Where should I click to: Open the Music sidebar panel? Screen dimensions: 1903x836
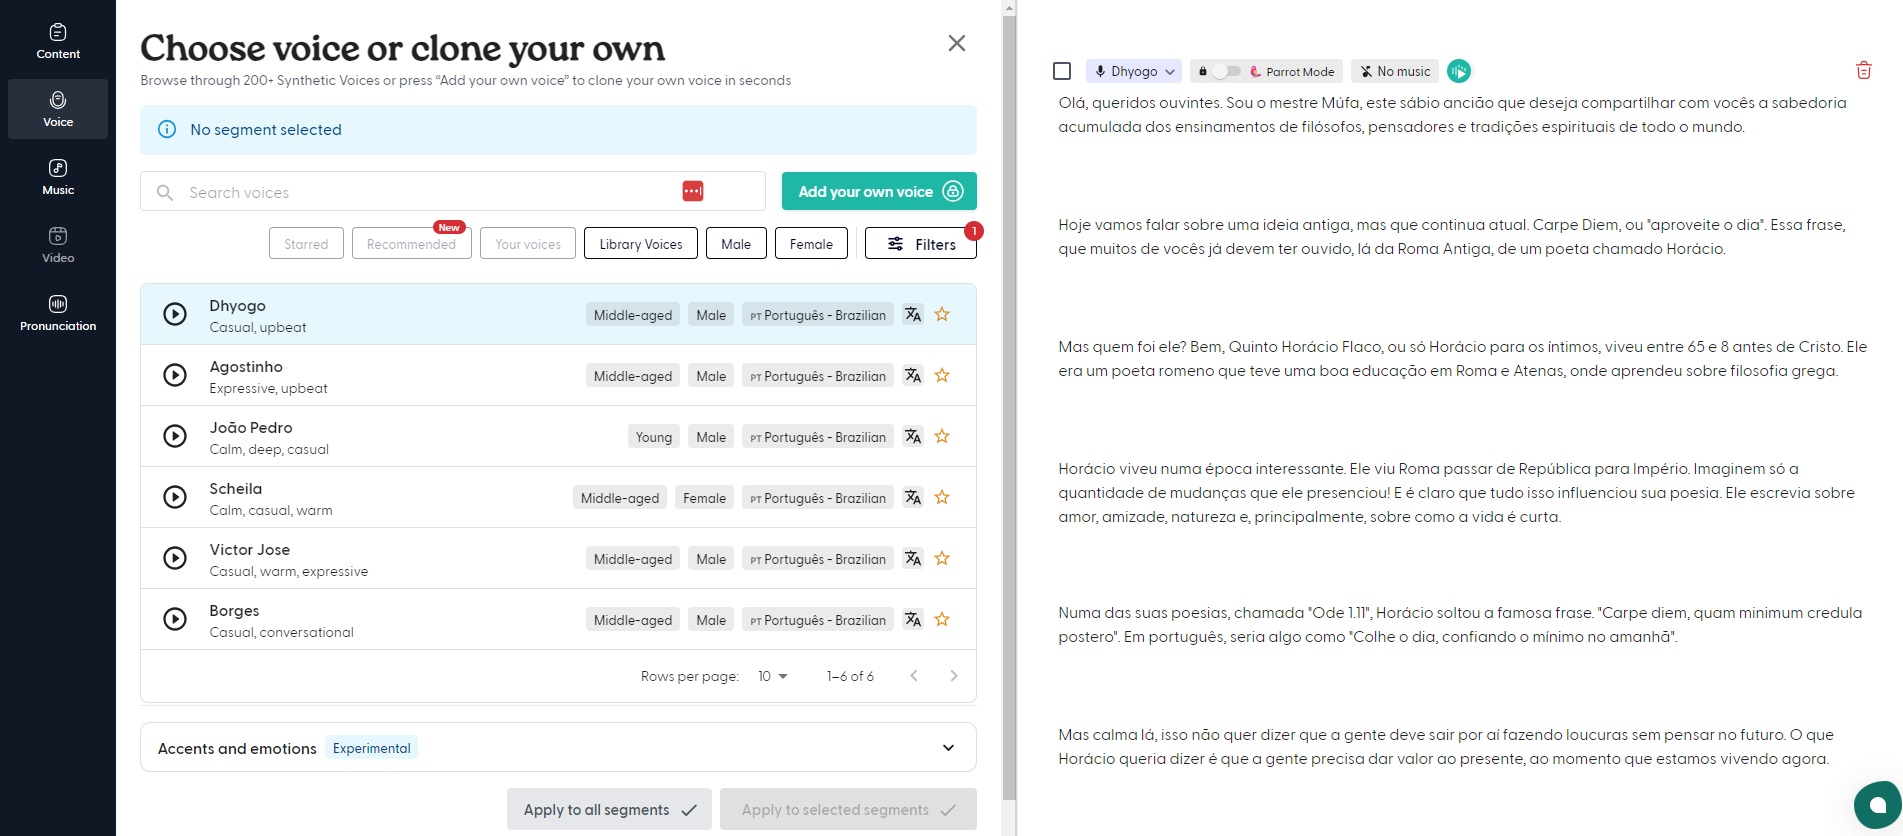point(58,177)
